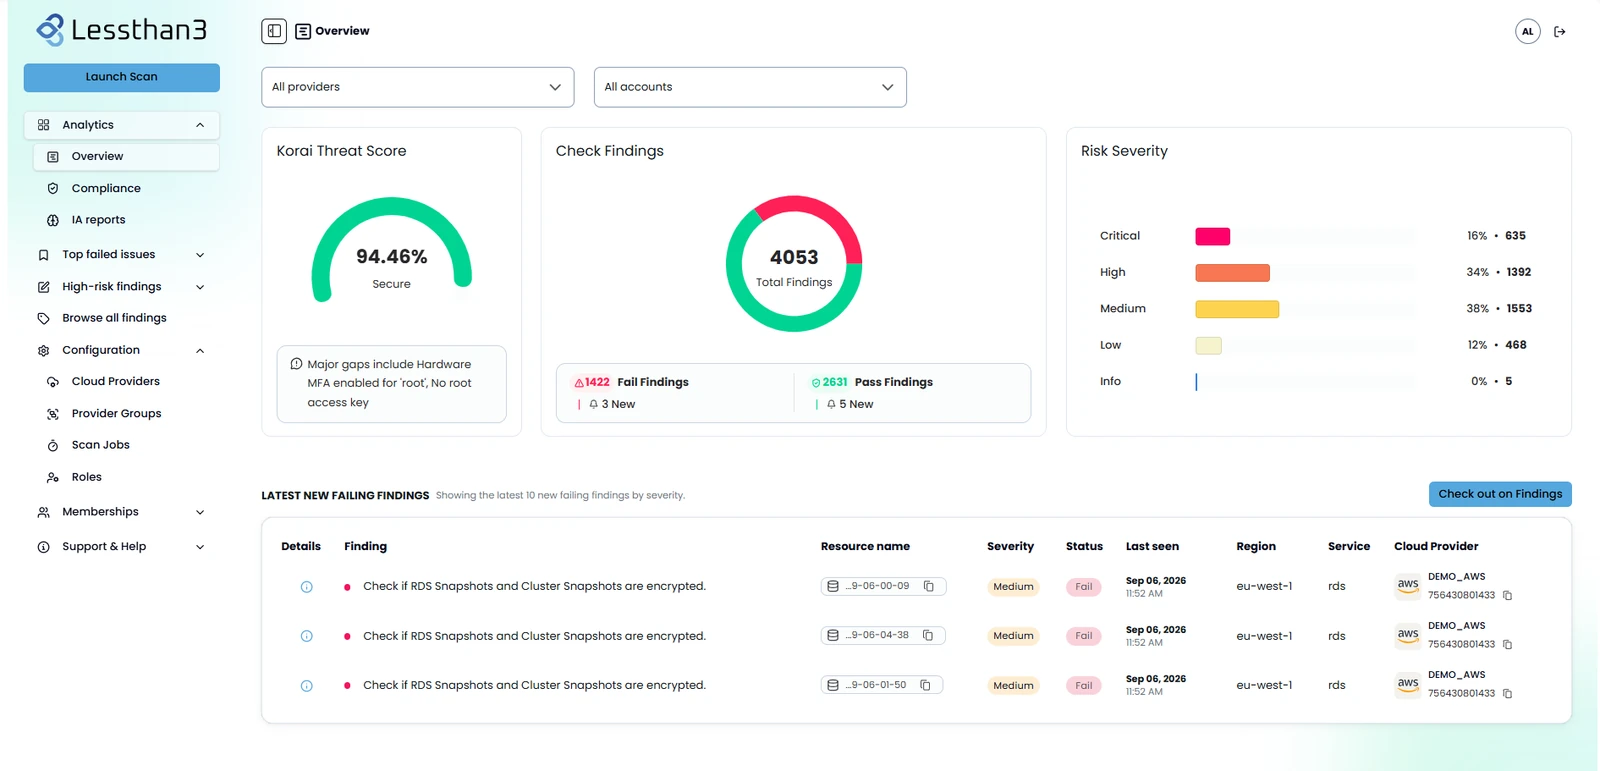
Task: Copy account ID in the first finding row
Action: (x=1508, y=596)
